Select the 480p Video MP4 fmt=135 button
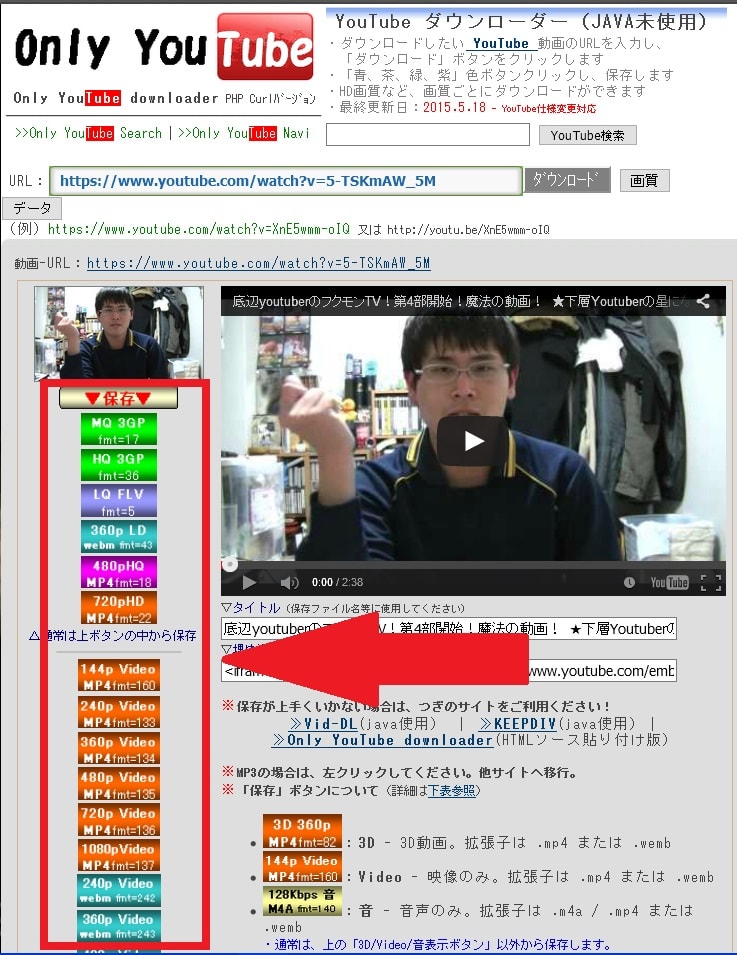The width and height of the screenshot is (737, 955). pyautogui.click(x=119, y=784)
